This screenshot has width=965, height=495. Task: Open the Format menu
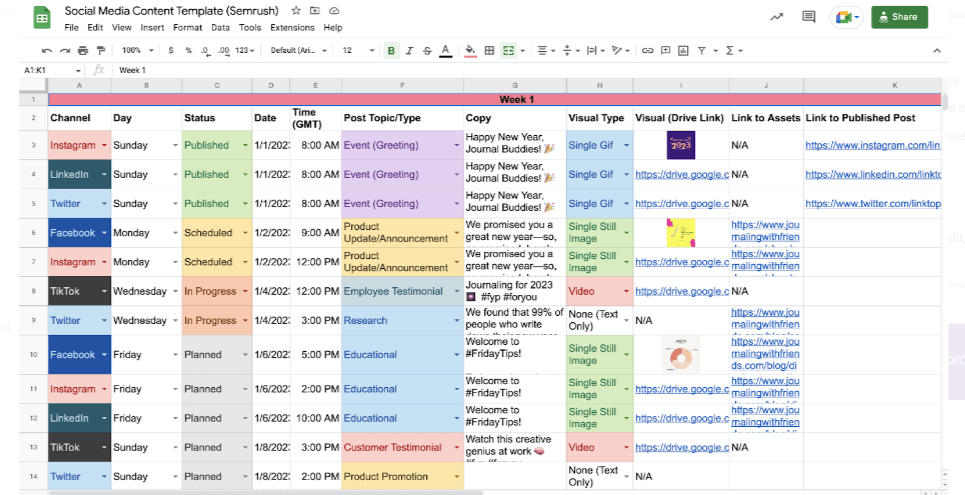coord(188,28)
